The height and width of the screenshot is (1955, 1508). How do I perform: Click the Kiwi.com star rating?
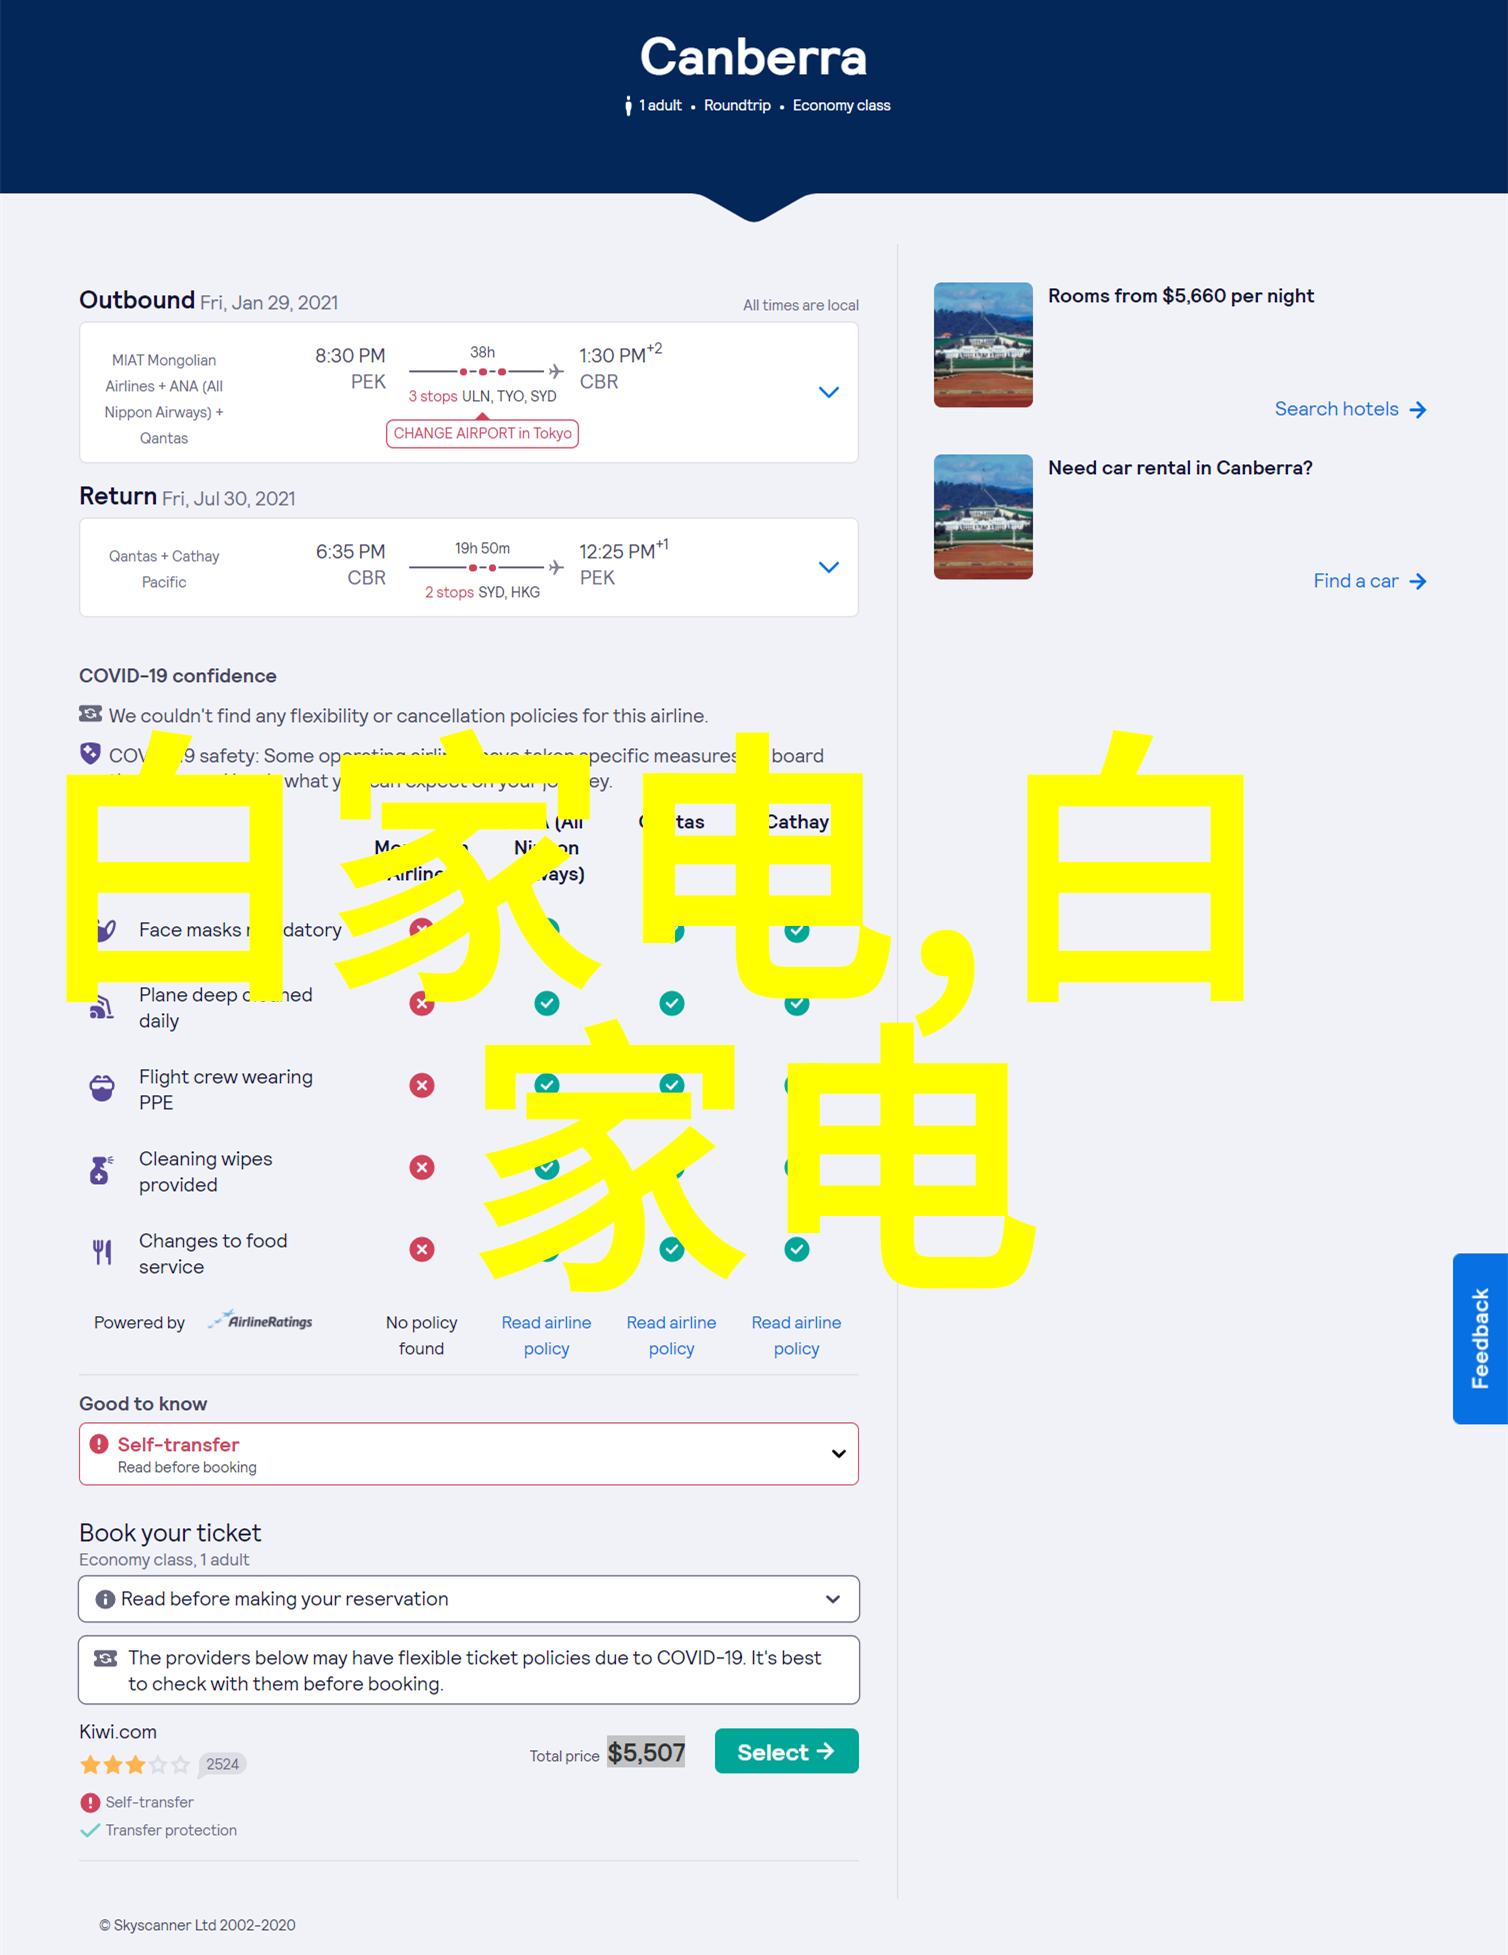coord(135,1764)
